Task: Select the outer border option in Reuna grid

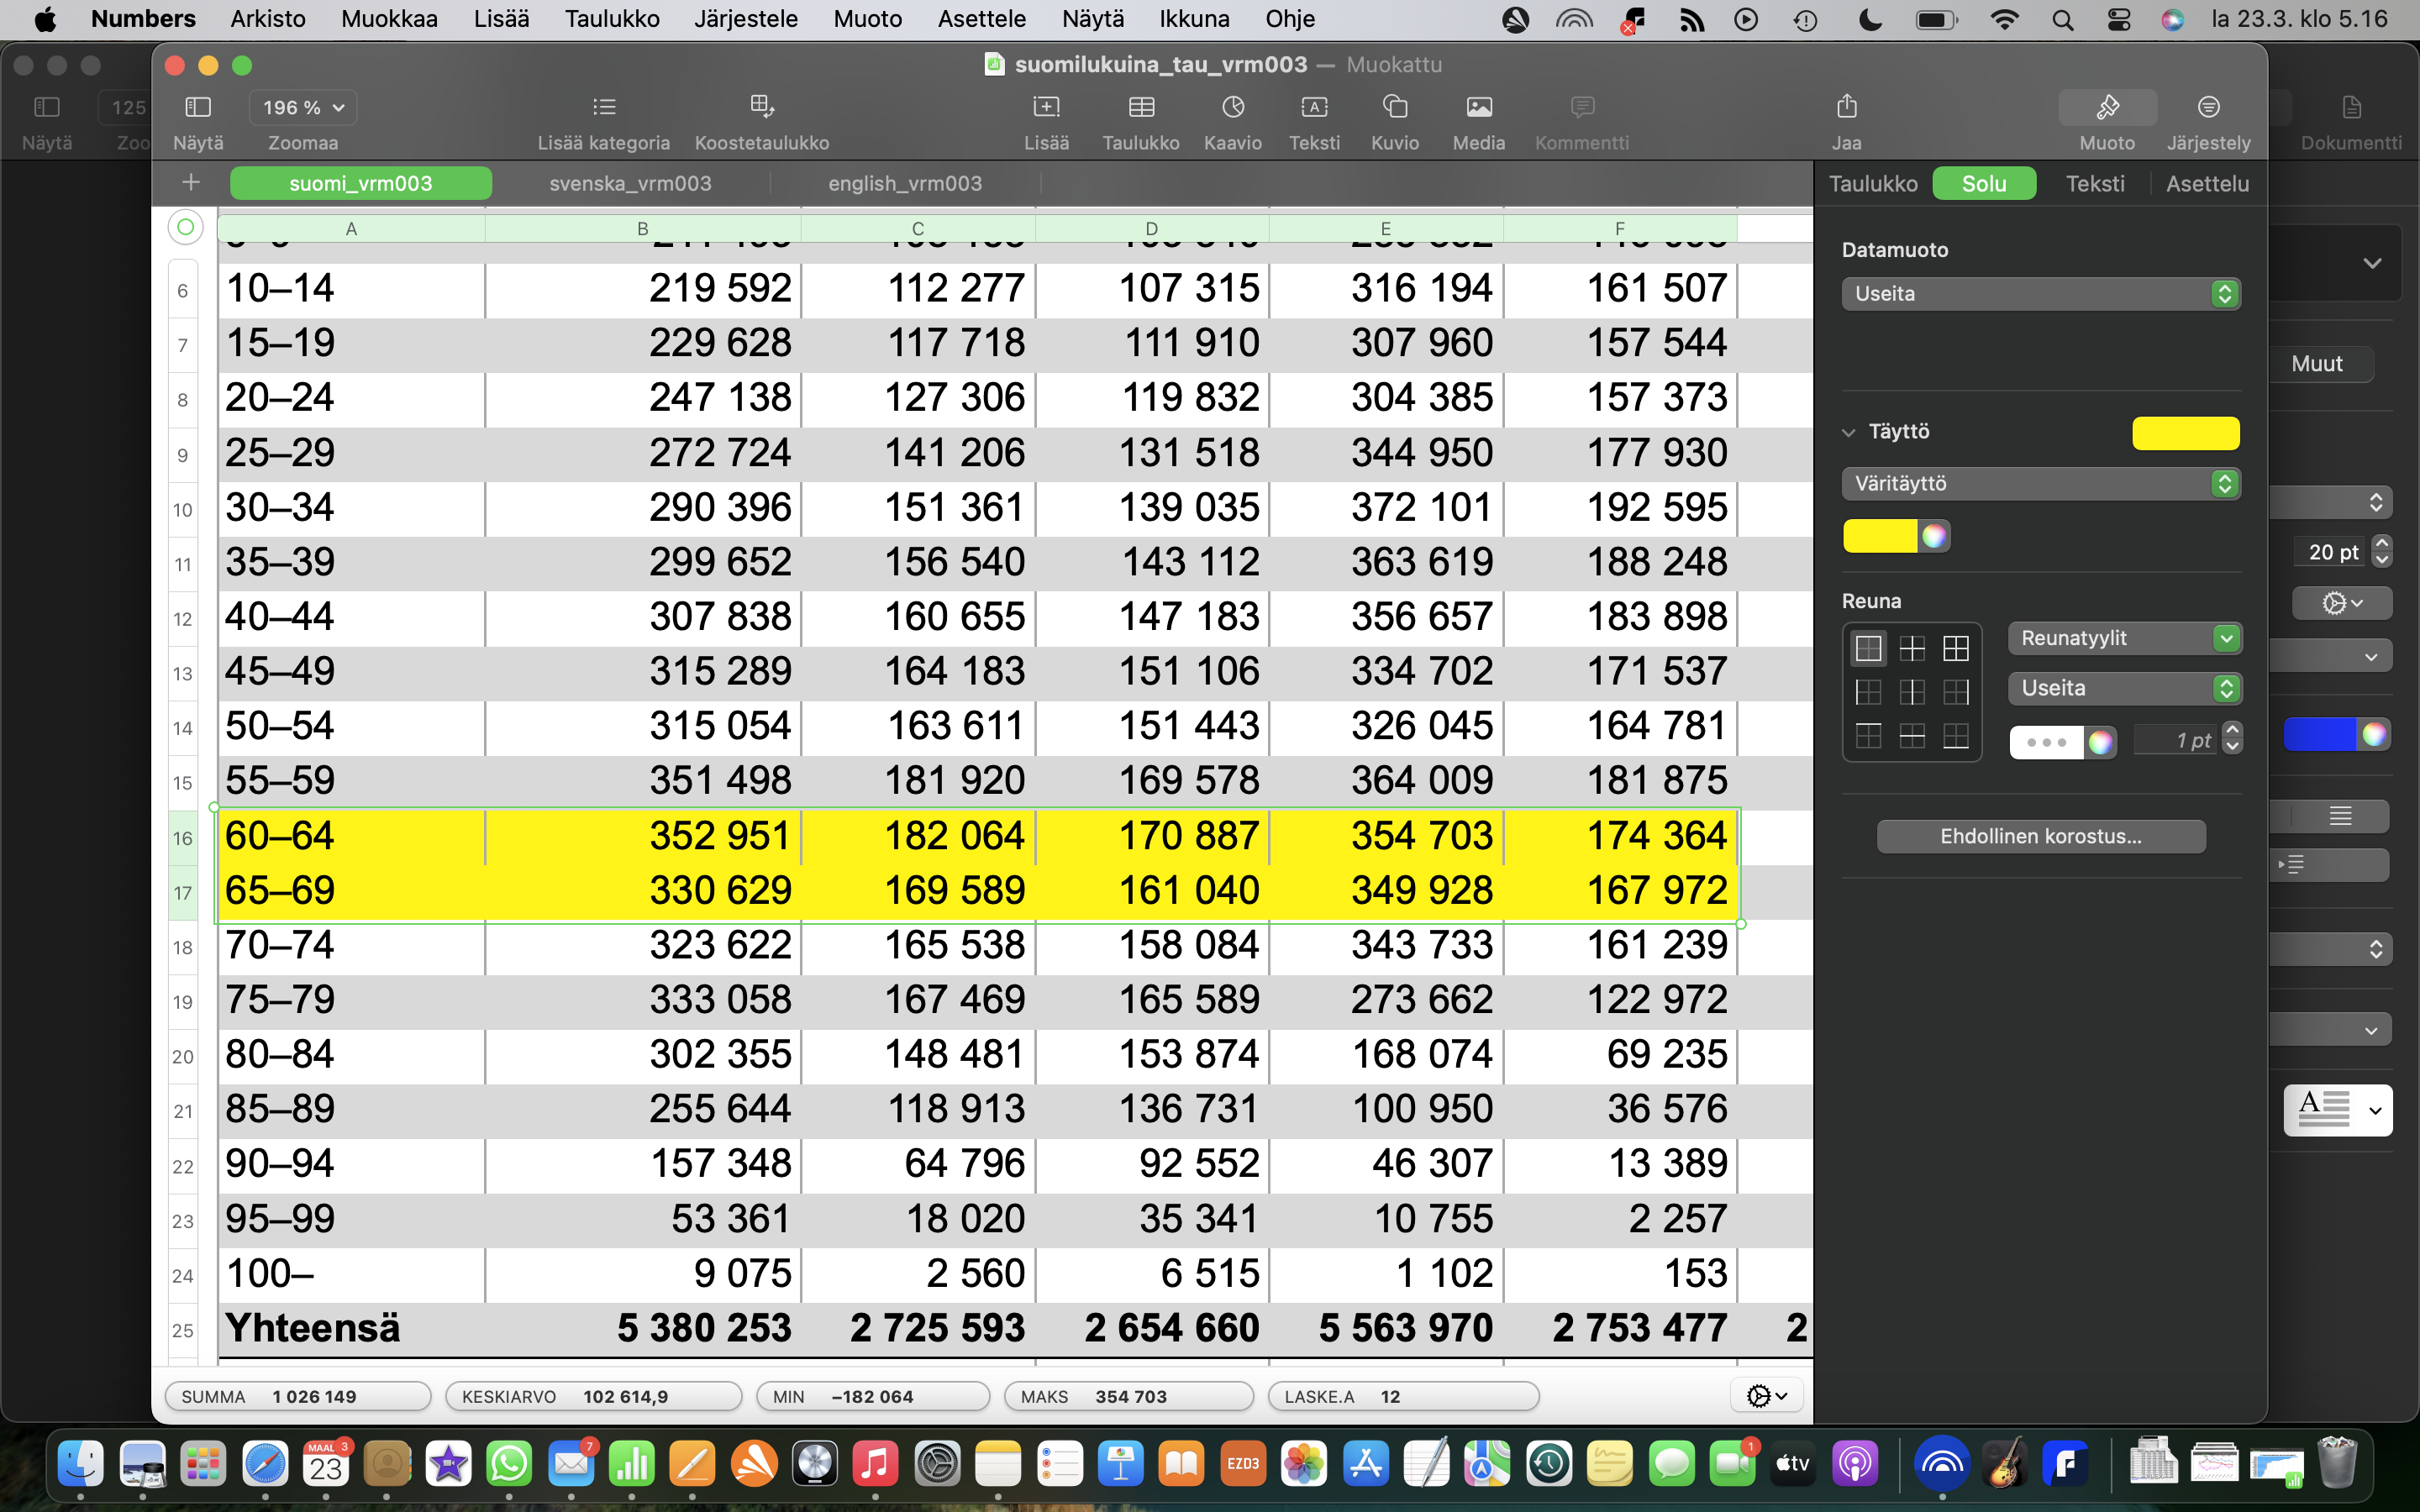Action: coord(1868,648)
